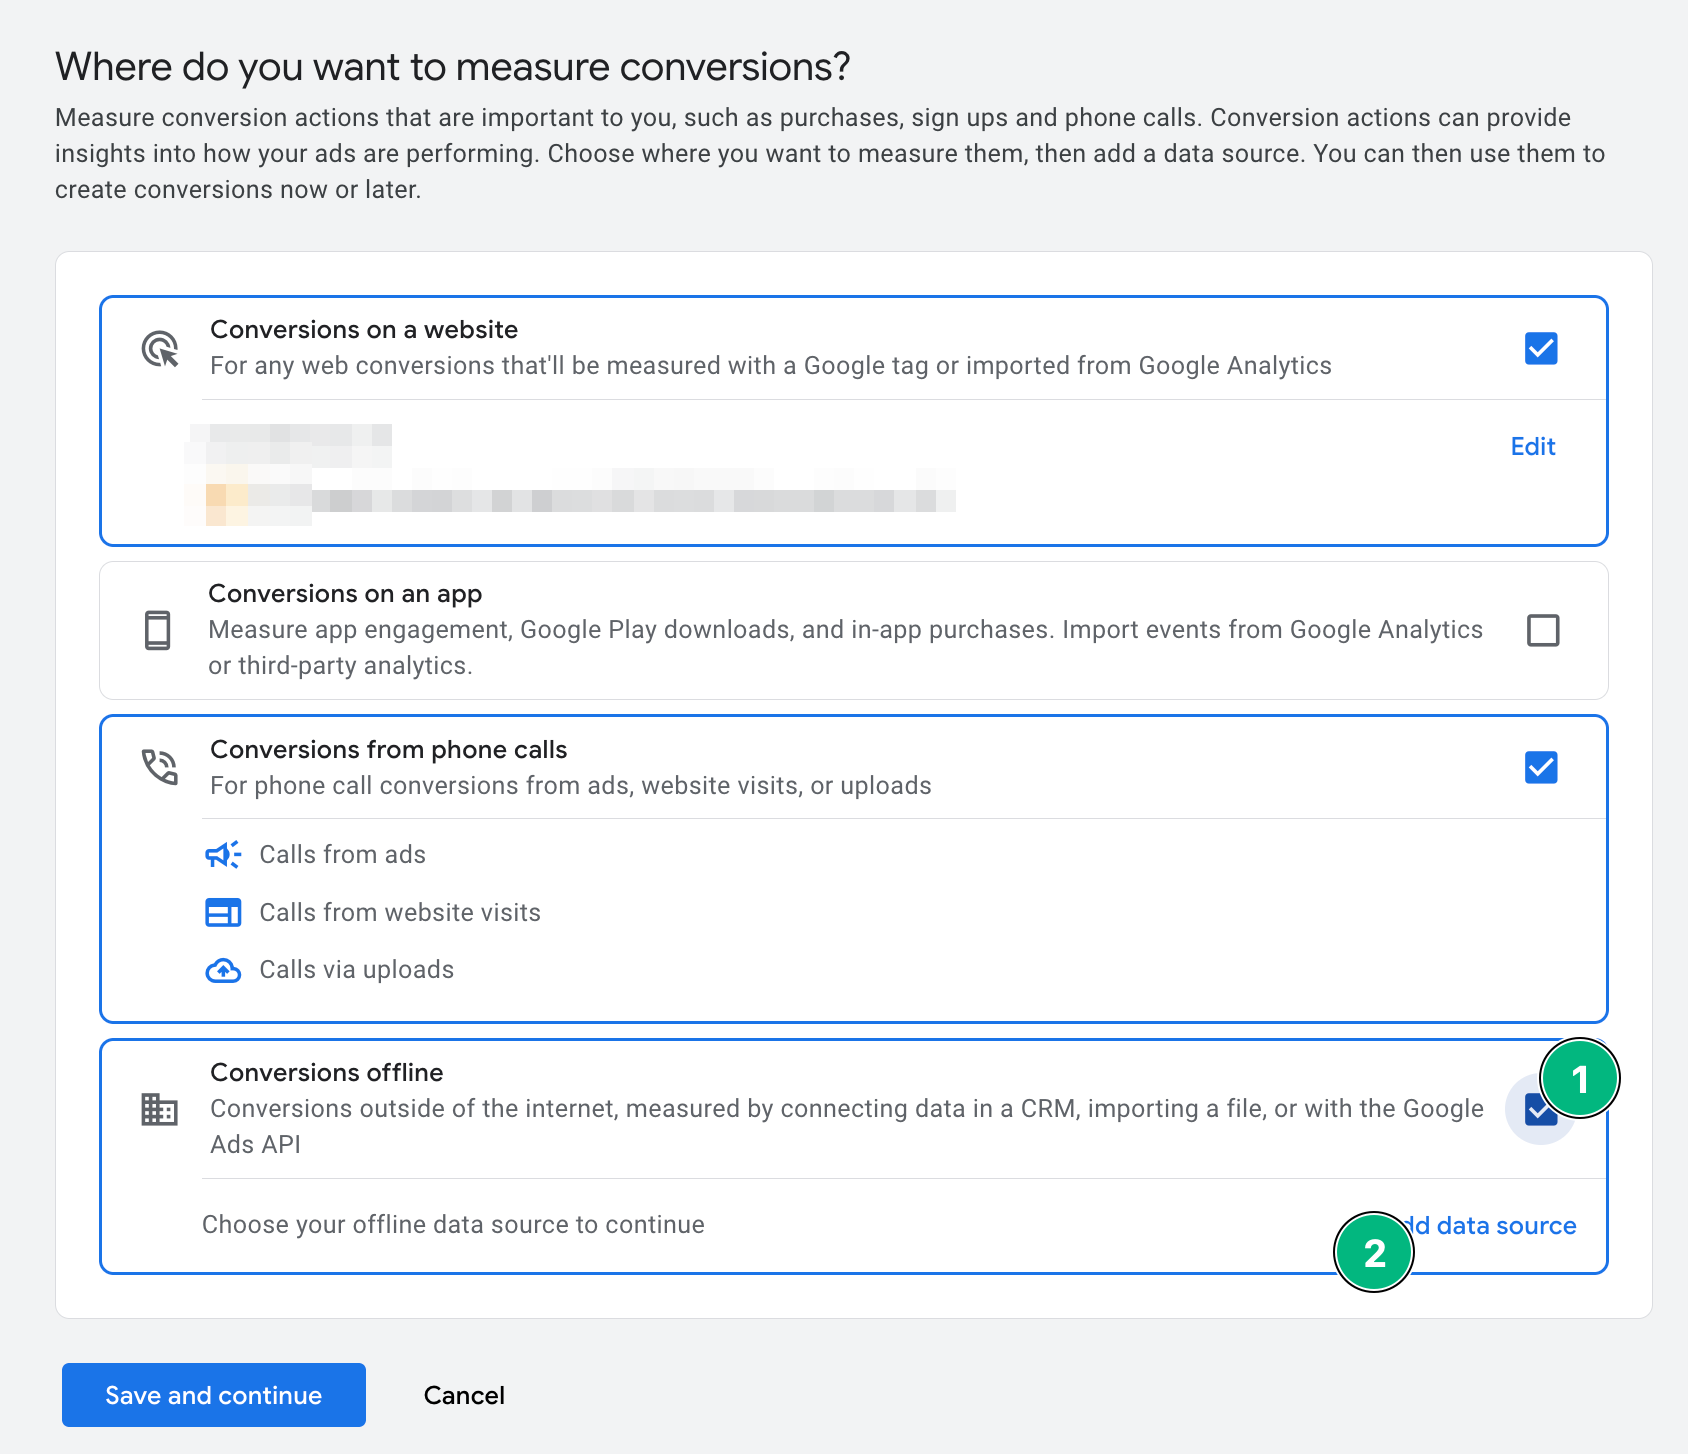The width and height of the screenshot is (1688, 1454).
Task: Click the numbered badge 1 on offline checkbox
Action: (x=1582, y=1078)
